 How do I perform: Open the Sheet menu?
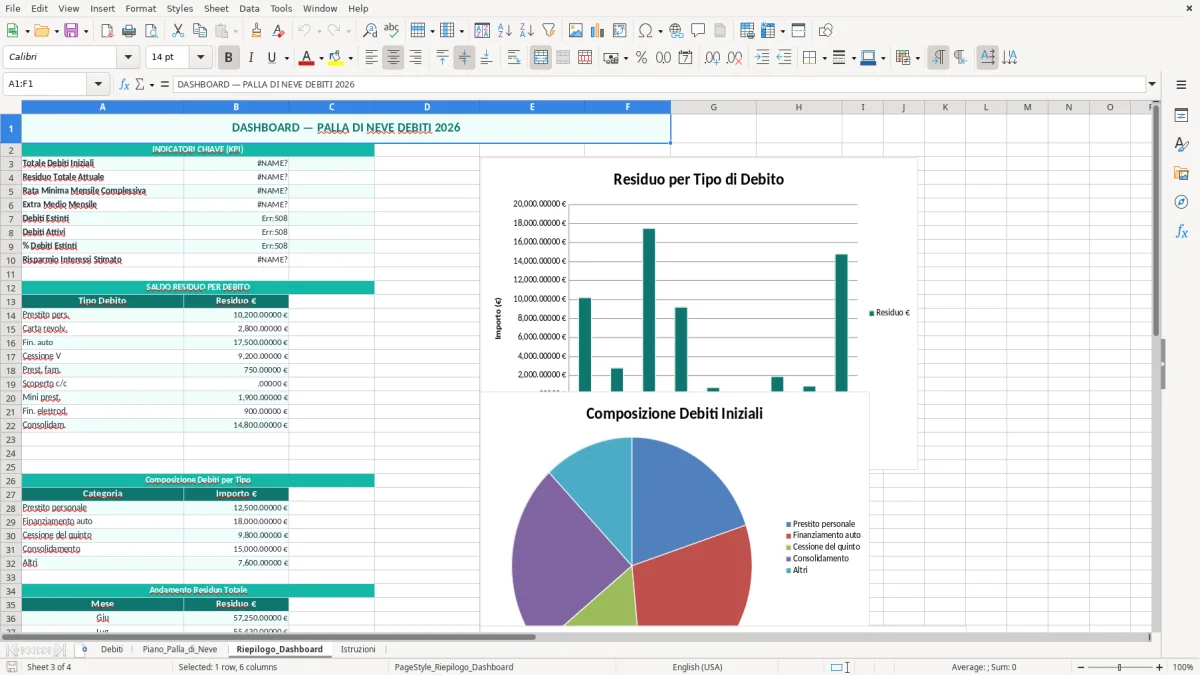point(216,8)
